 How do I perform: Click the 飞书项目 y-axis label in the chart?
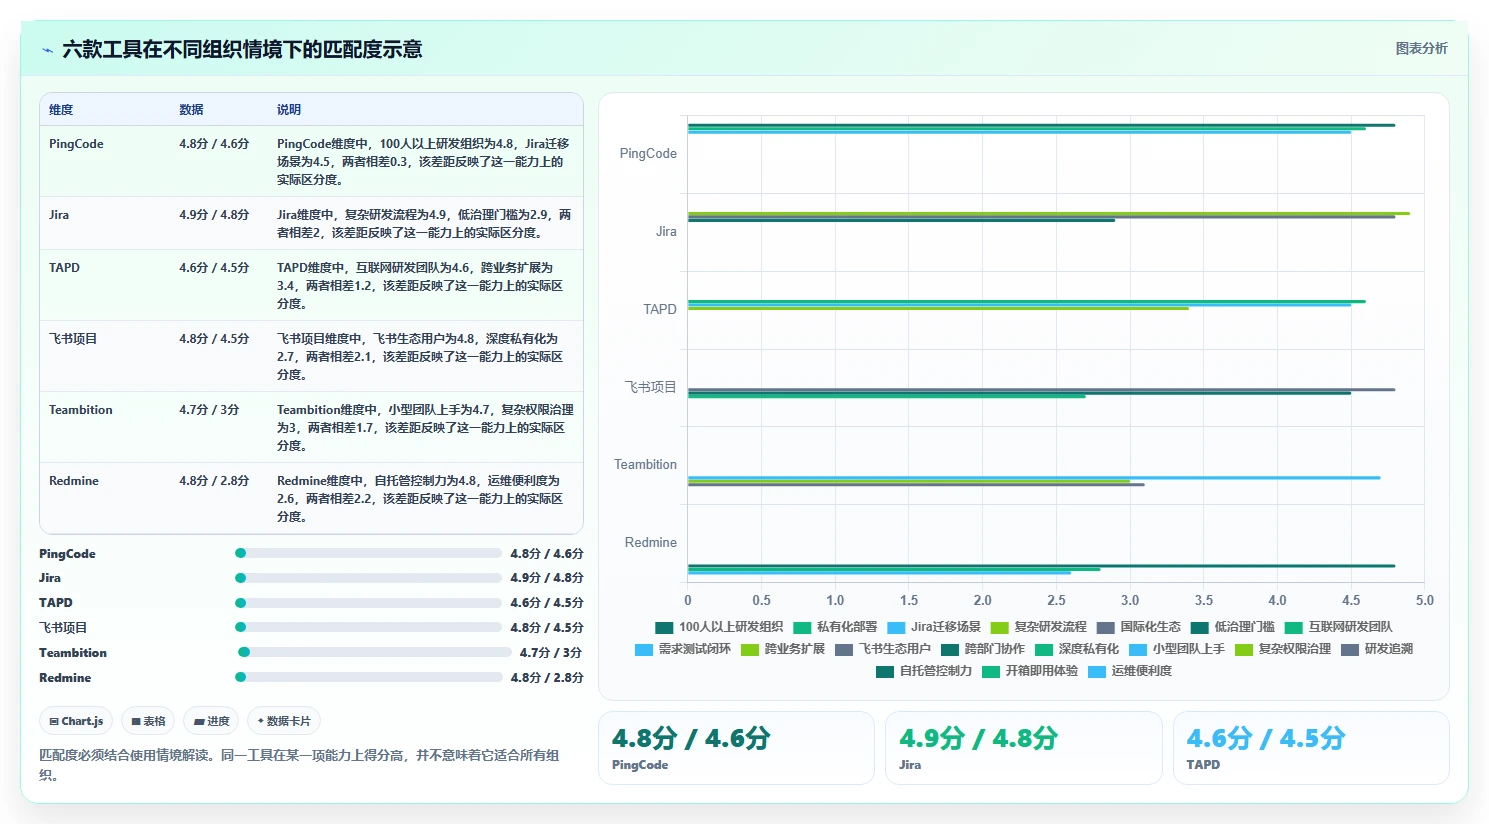coord(651,387)
